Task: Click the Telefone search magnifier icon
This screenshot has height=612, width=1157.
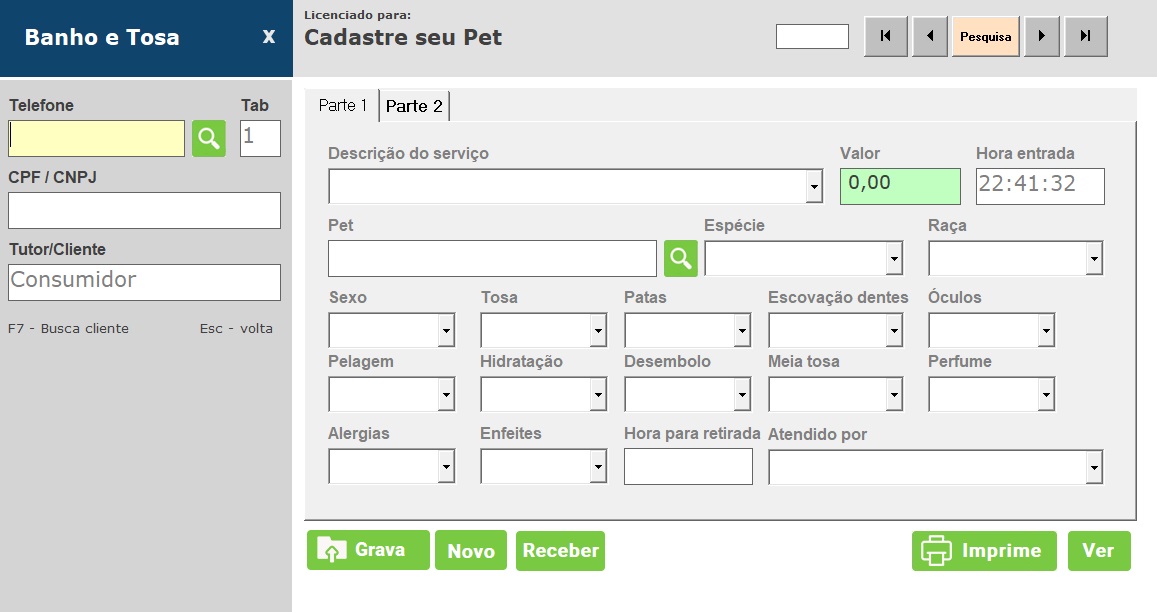Action: pyautogui.click(x=209, y=139)
